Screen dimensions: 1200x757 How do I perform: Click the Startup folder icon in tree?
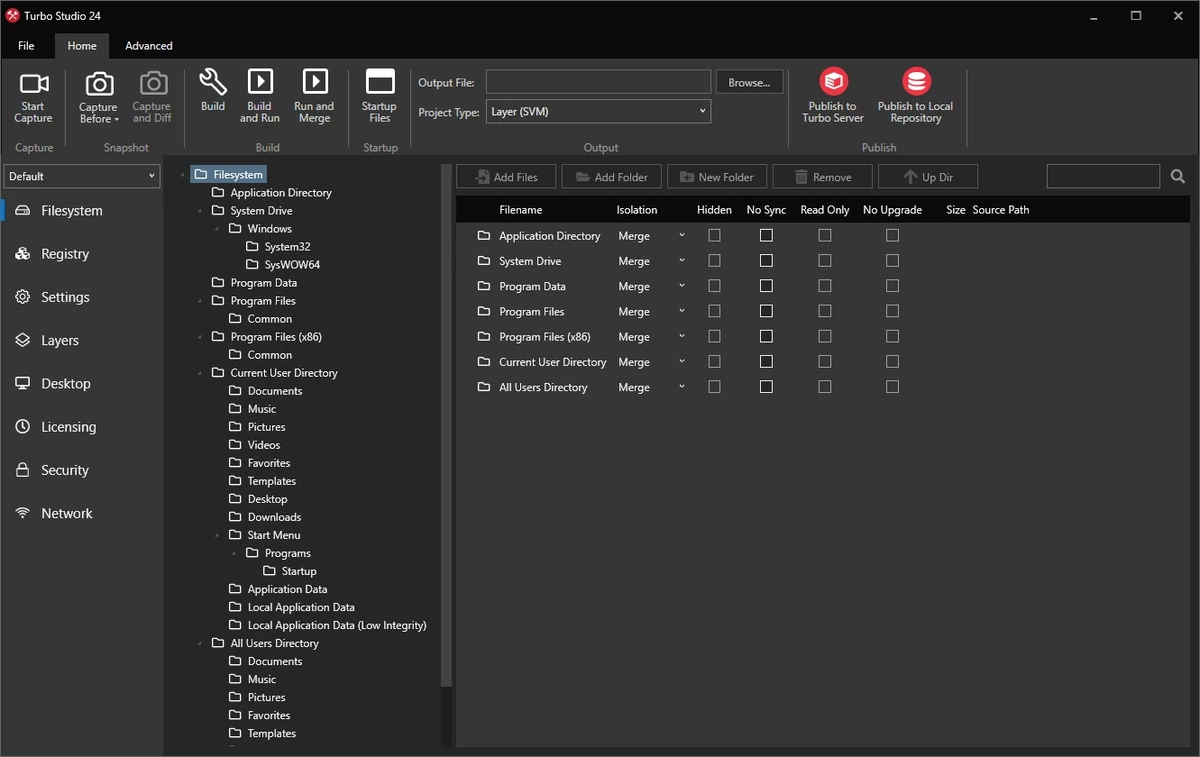click(269, 571)
